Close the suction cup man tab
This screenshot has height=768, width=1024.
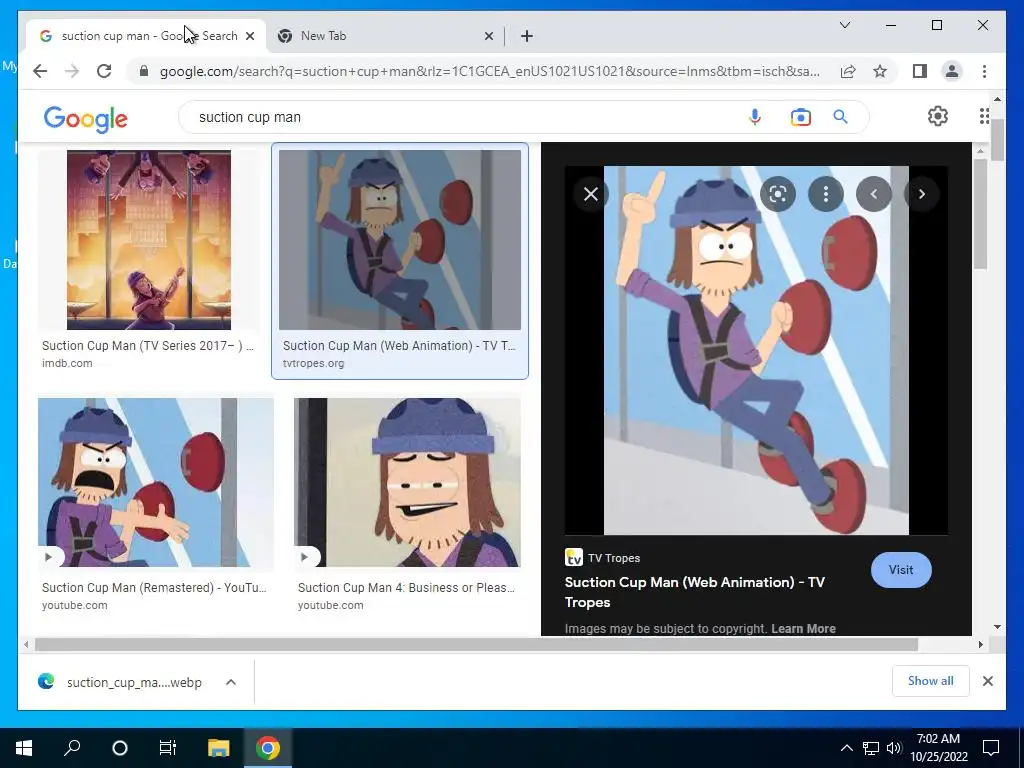(x=249, y=36)
